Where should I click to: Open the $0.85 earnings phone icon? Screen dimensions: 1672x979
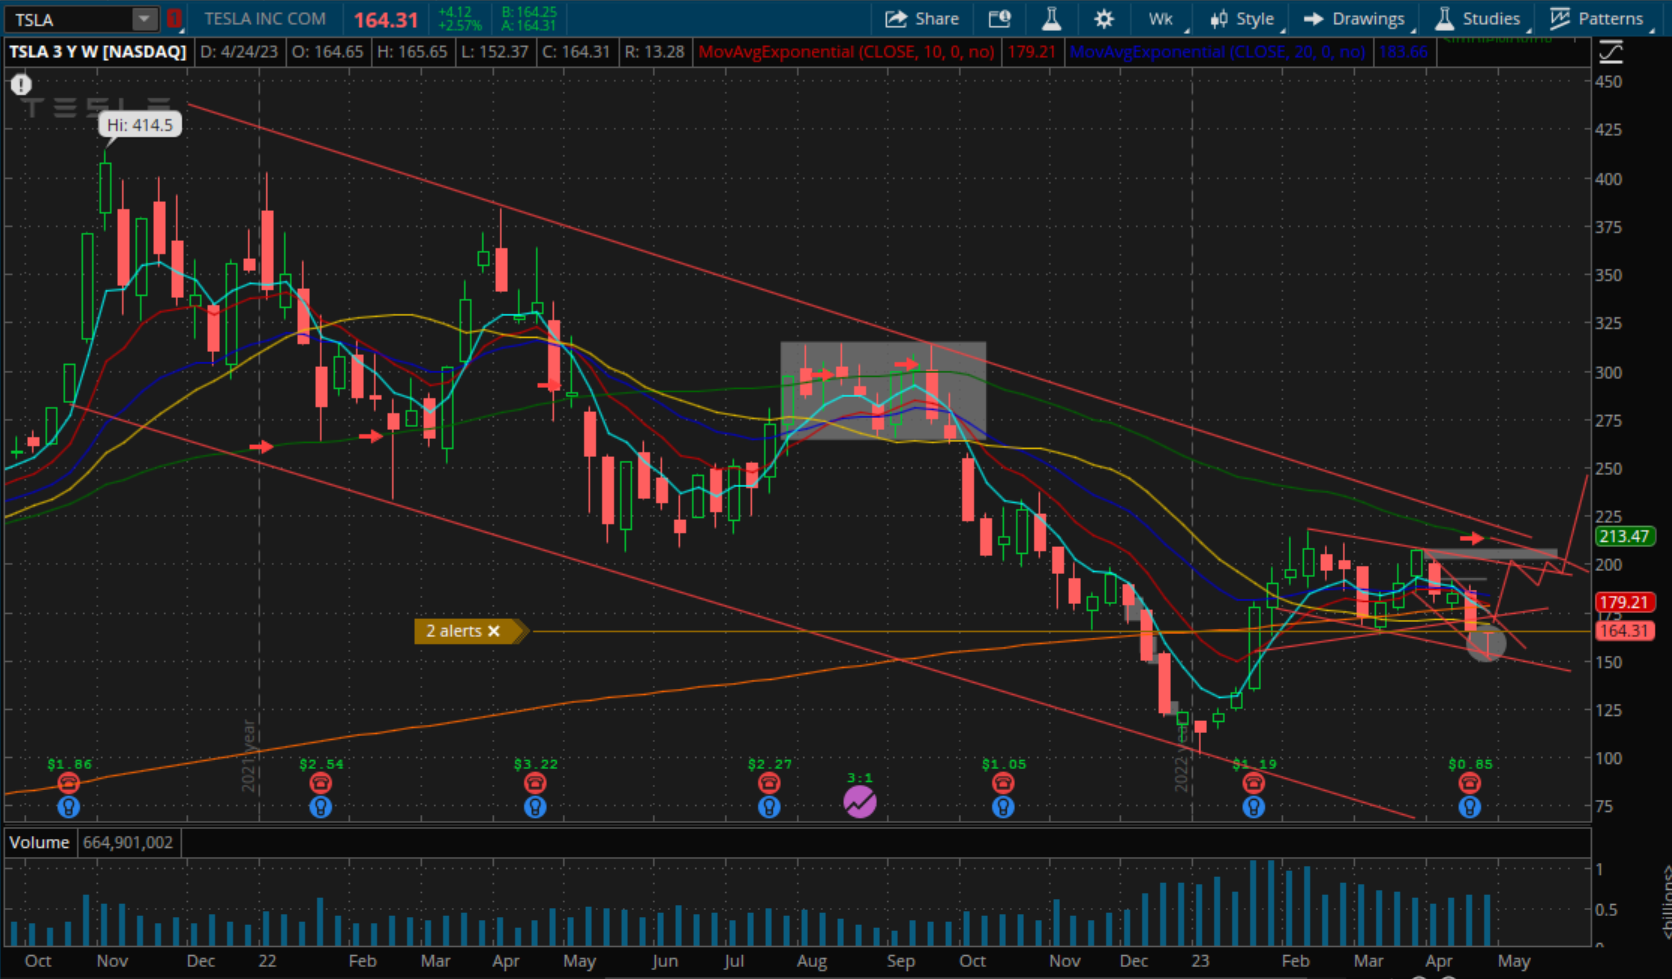point(1469,783)
